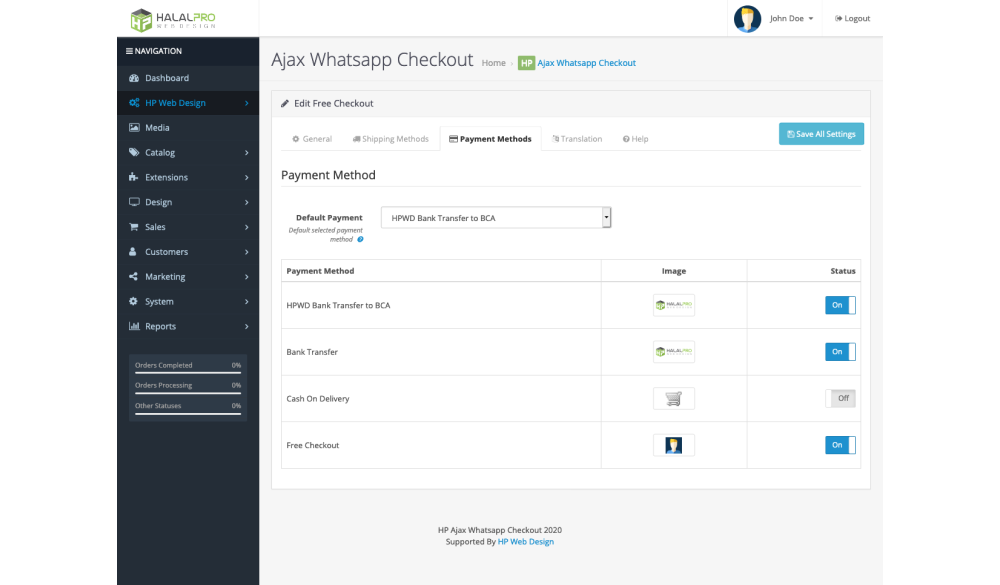Image resolution: width=1000 pixels, height=585 pixels.
Task: Click the Orders Completed progress bar
Action: coord(188,373)
